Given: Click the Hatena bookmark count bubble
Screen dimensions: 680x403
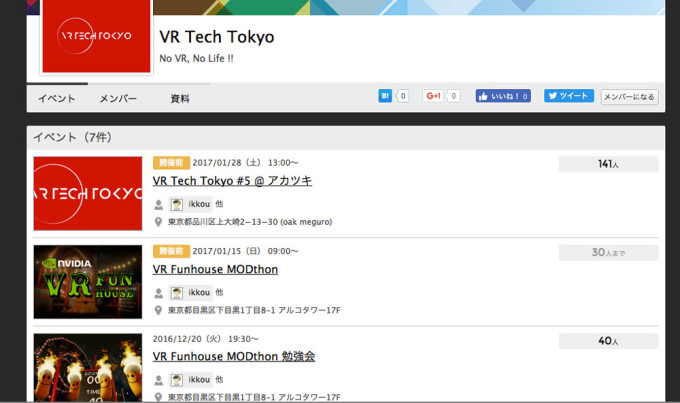Looking at the screenshot, I should click(403, 96).
